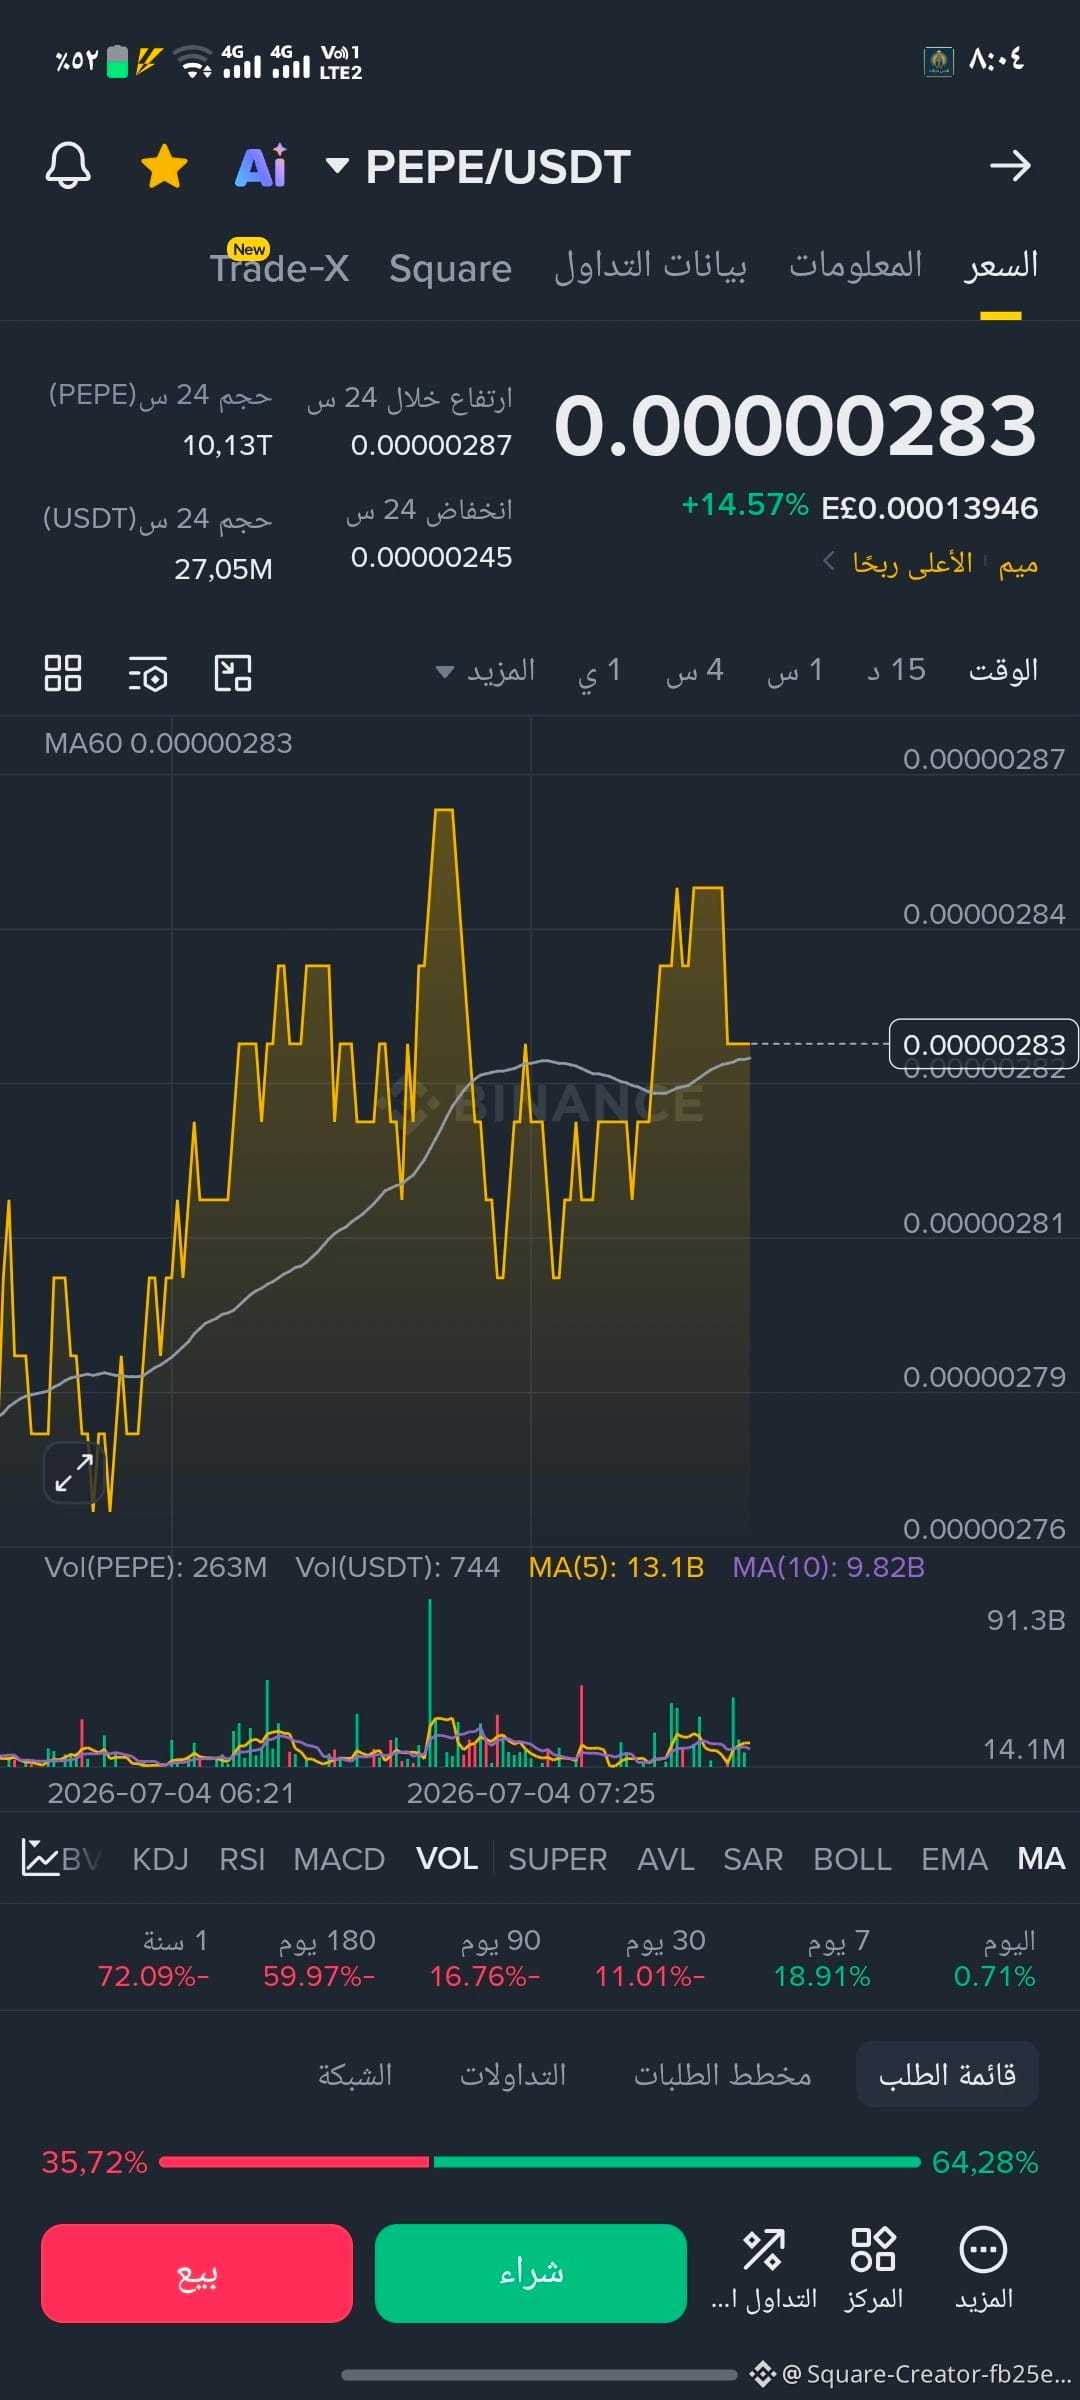Tap the 24h low value 0.00000245
Image resolution: width=1080 pixels, height=2400 pixels.
coord(431,557)
